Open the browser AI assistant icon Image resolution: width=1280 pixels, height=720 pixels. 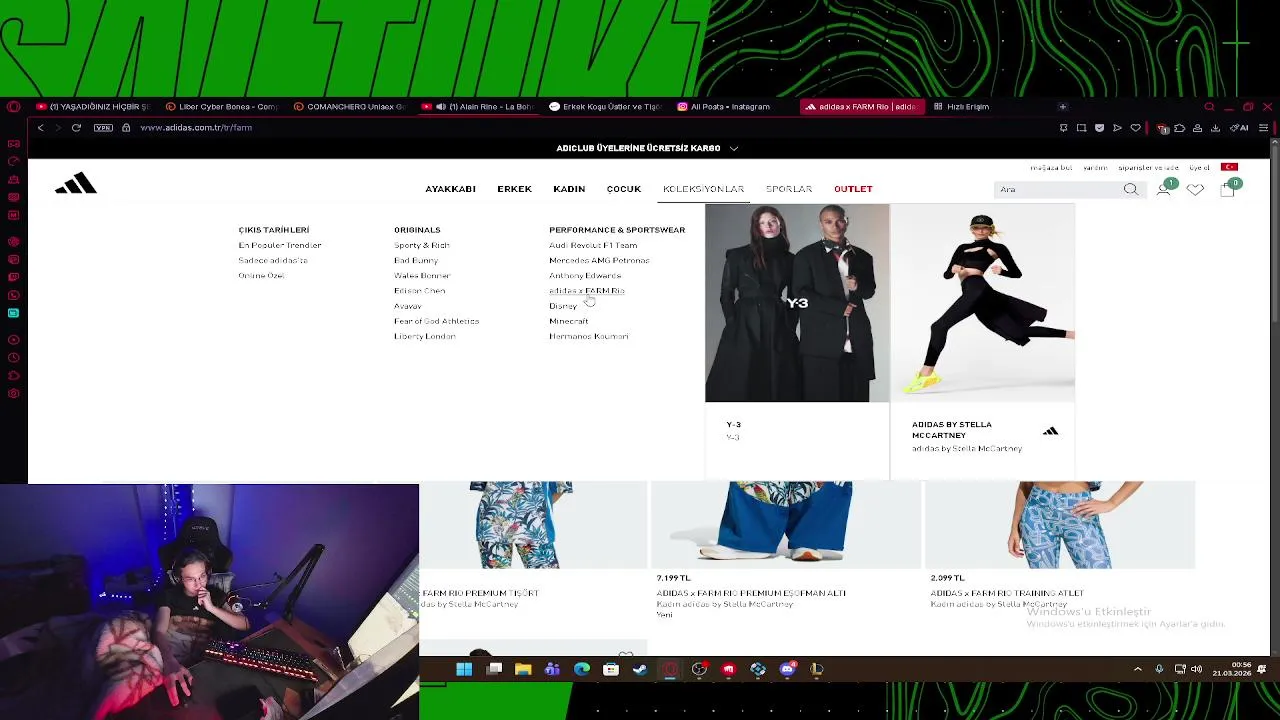click(1240, 128)
